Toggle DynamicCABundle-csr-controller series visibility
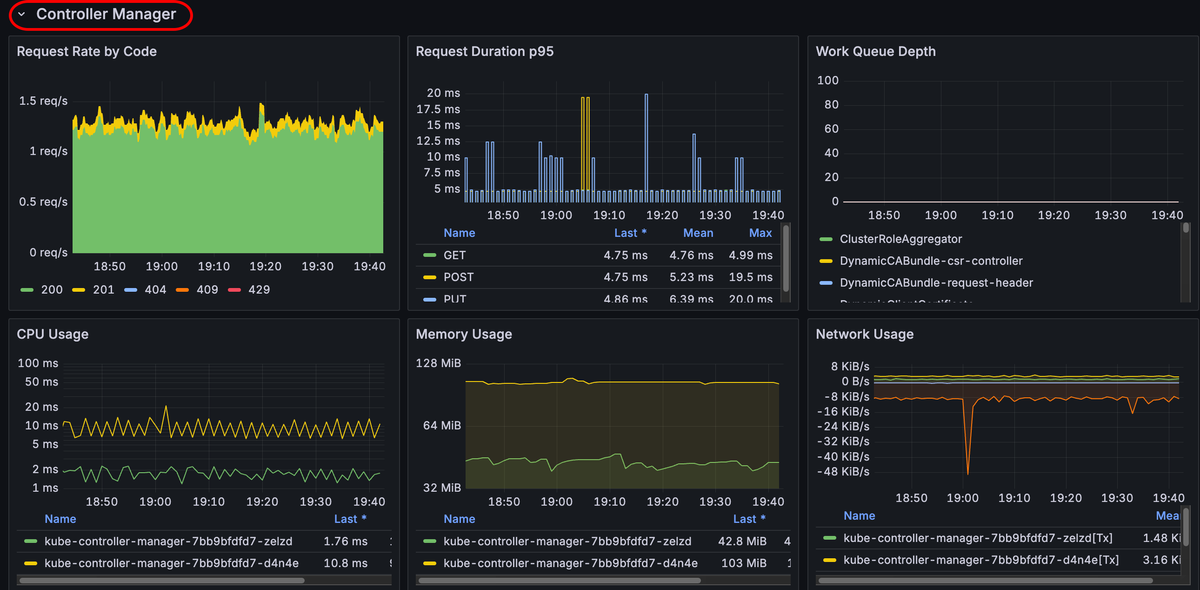1200x590 pixels. tap(930, 261)
